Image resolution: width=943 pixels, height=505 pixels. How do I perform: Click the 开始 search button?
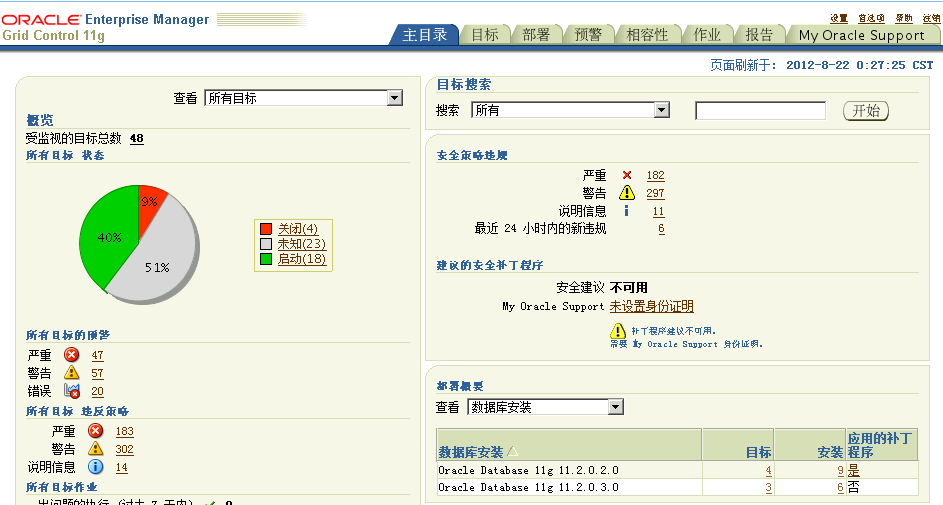coord(866,111)
